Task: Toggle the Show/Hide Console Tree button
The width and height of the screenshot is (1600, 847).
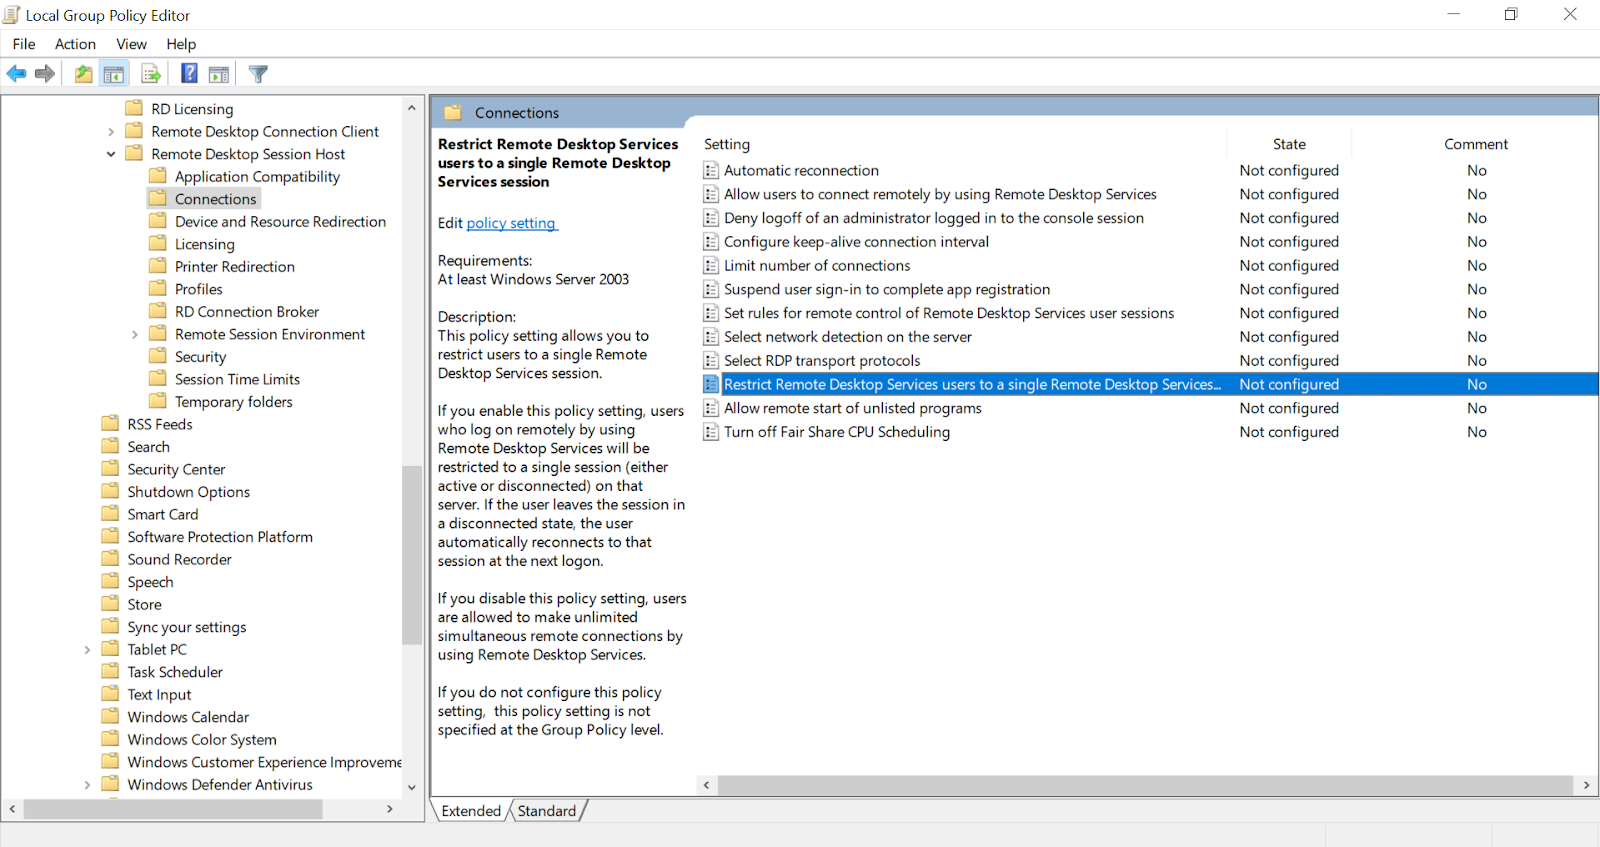Action: (x=114, y=74)
